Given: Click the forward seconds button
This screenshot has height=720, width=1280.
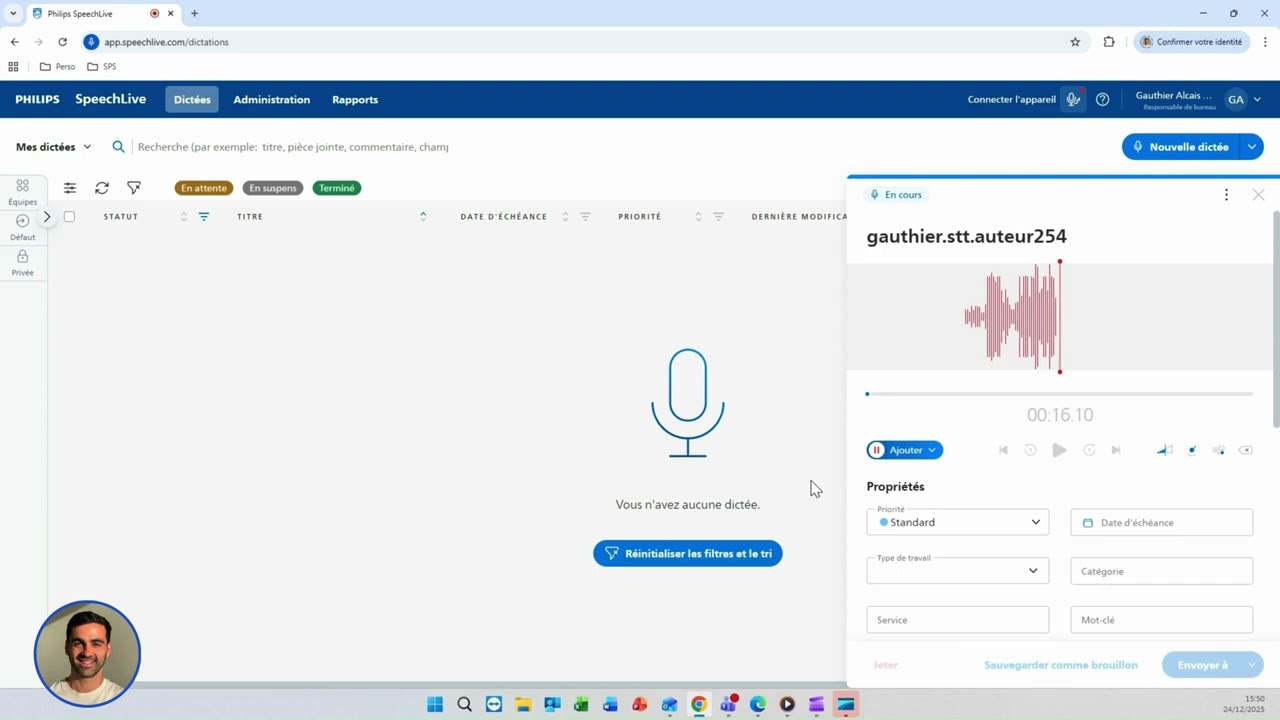Looking at the screenshot, I should click(x=1089, y=450).
